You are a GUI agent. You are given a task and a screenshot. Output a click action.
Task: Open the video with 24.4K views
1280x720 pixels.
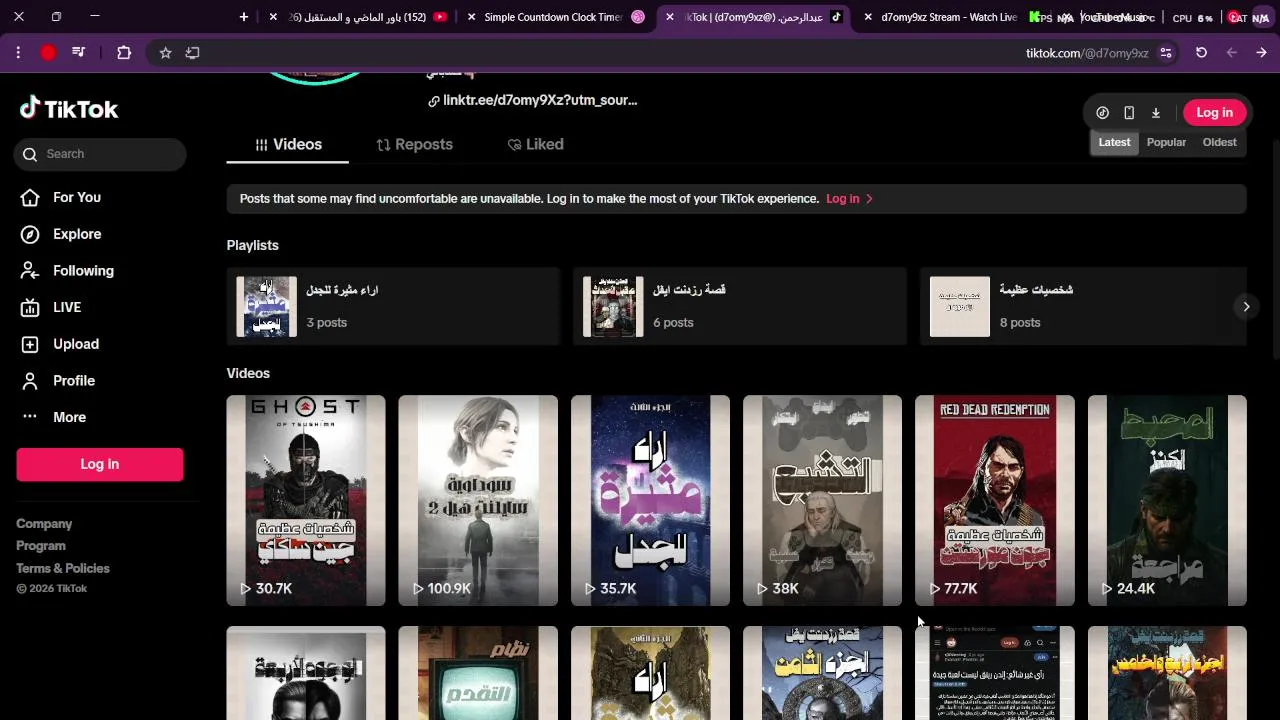pyautogui.click(x=1167, y=500)
